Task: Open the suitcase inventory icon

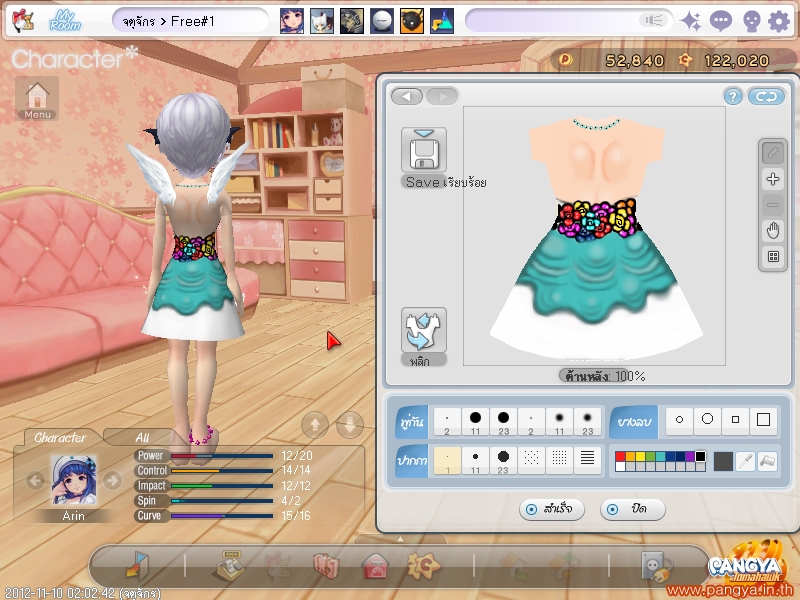Action: point(326,566)
